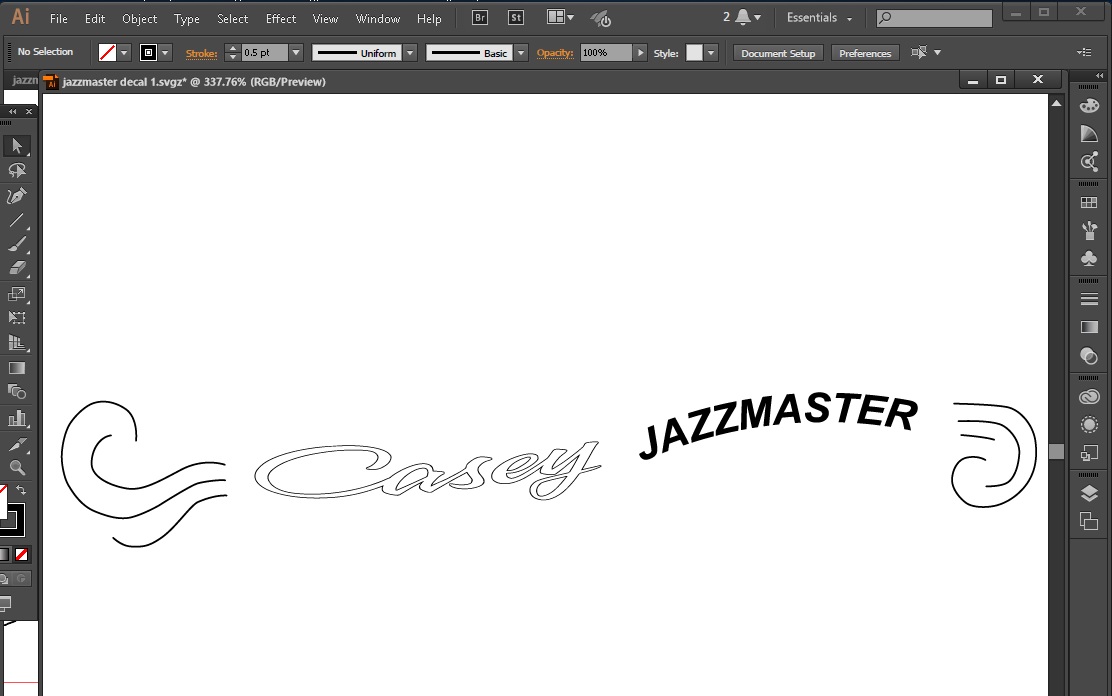The height and width of the screenshot is (696, 1112).
Task: Swap fill and stroke colors arrow
Action: tap(21, 491)
